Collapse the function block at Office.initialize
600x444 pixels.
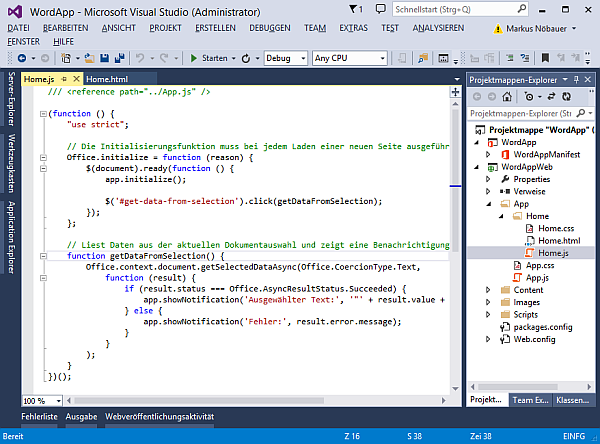pos(42,158)
